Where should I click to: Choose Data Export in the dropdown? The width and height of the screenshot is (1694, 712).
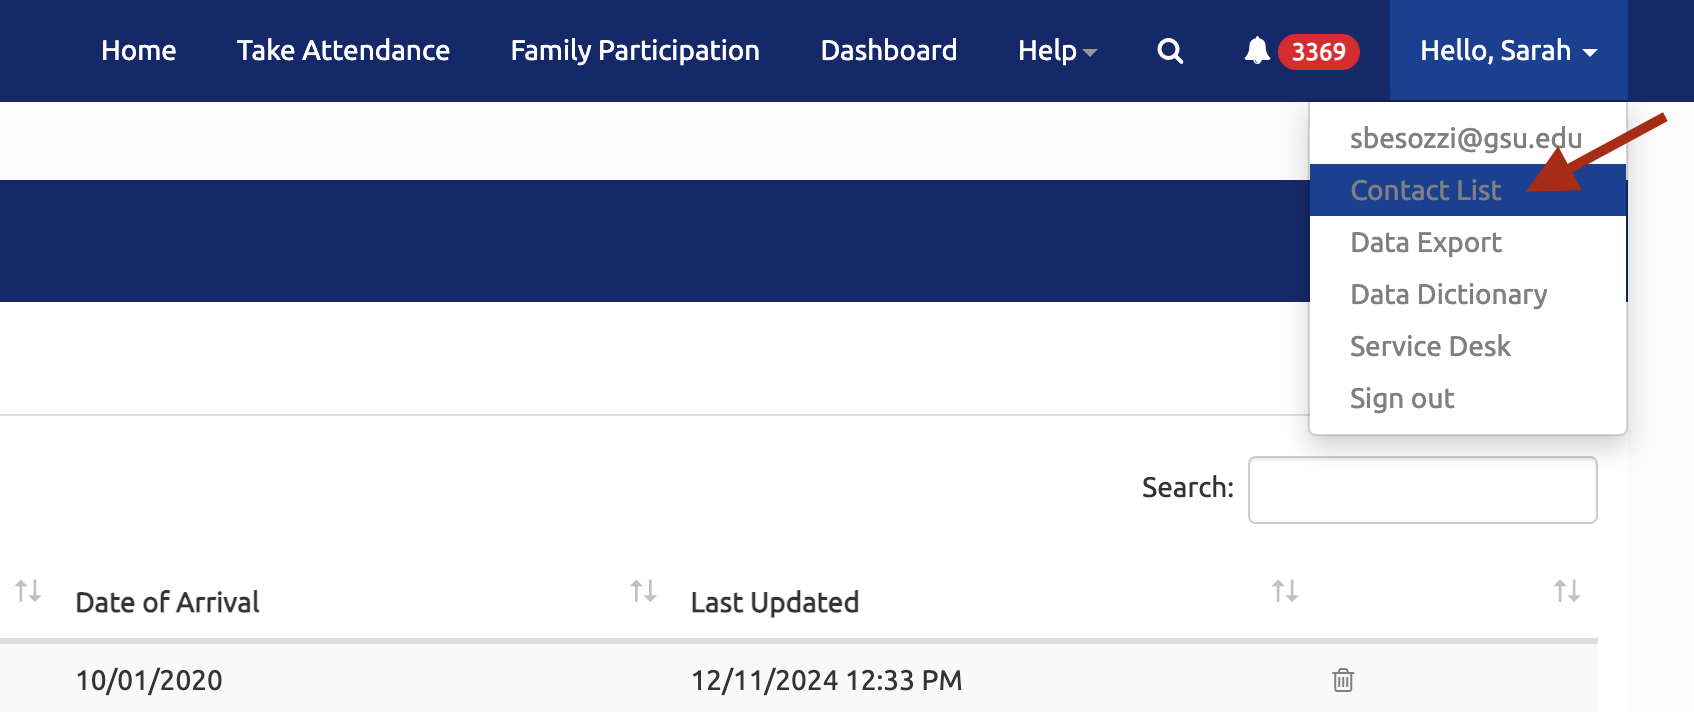(1425, 242)
